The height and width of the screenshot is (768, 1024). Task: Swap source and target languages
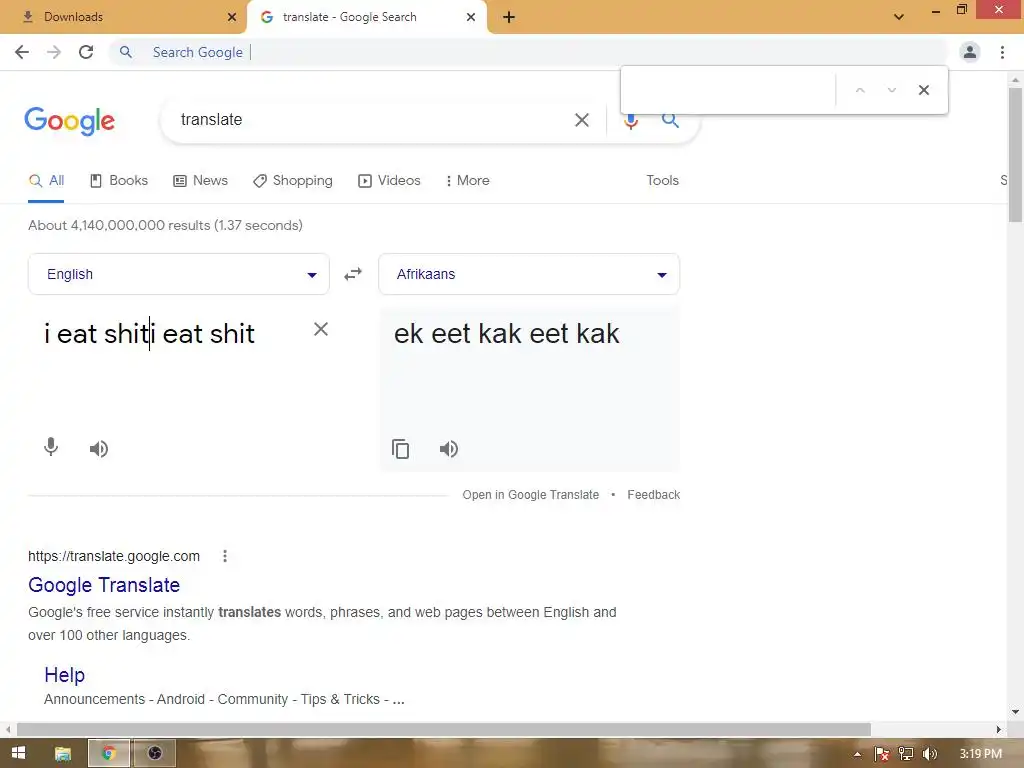click(x=353, y=274)
